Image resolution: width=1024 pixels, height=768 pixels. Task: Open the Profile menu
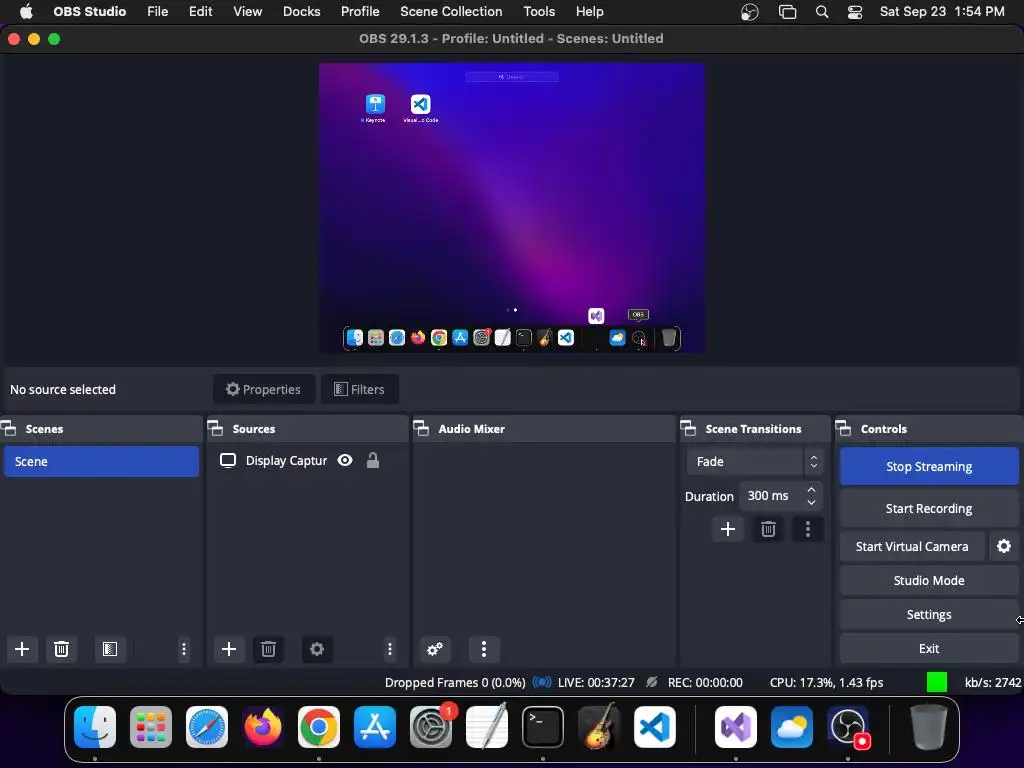(x=360, y=12)
